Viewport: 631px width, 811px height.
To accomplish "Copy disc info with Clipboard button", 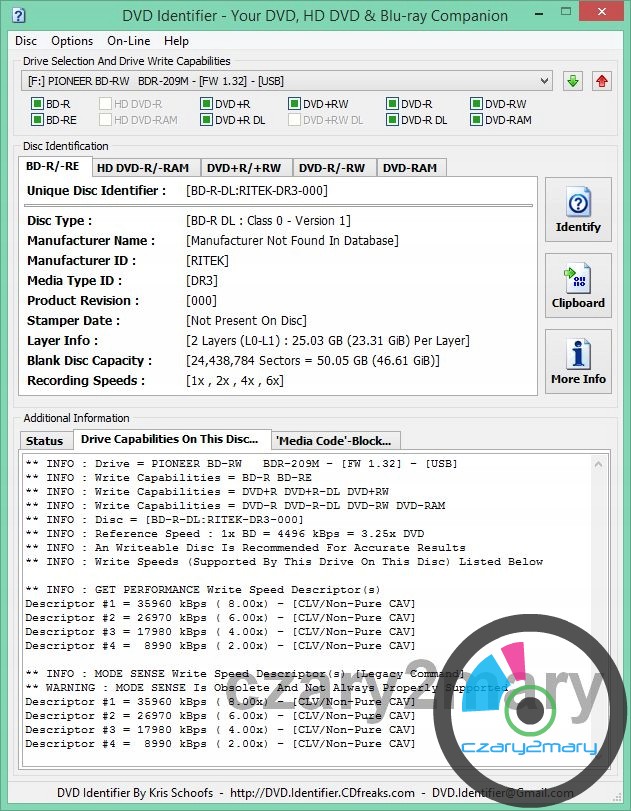I will tap(578, 287).
